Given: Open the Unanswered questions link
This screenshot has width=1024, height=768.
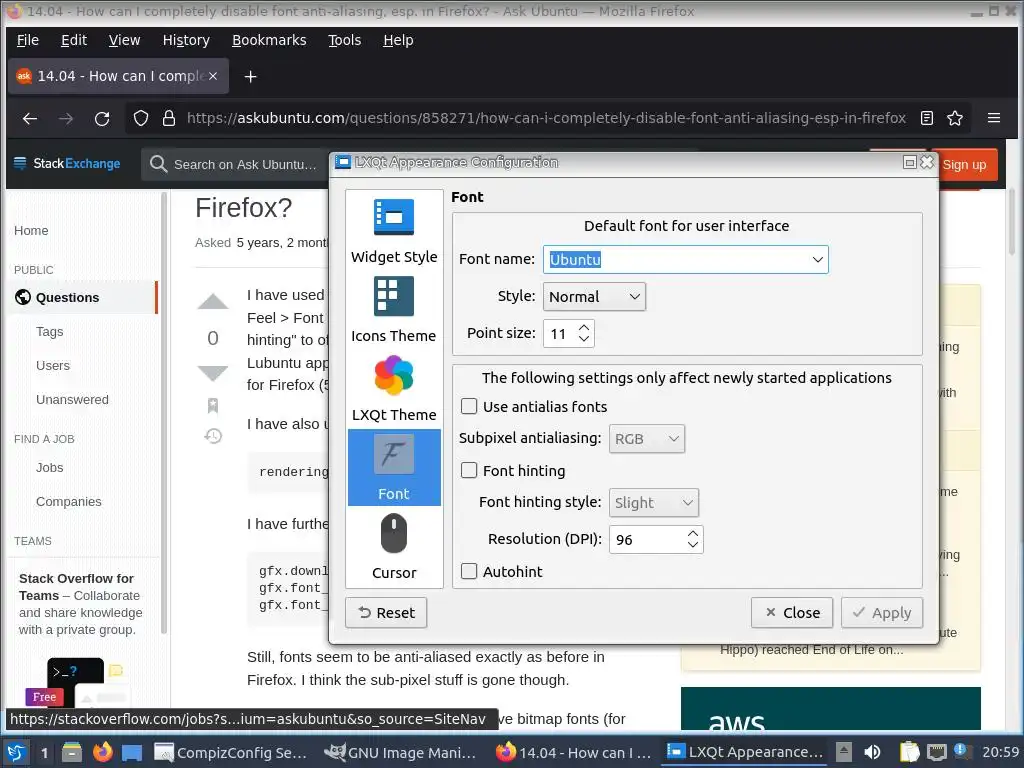Looking at the screenshot, I should (x=72, y=400).
